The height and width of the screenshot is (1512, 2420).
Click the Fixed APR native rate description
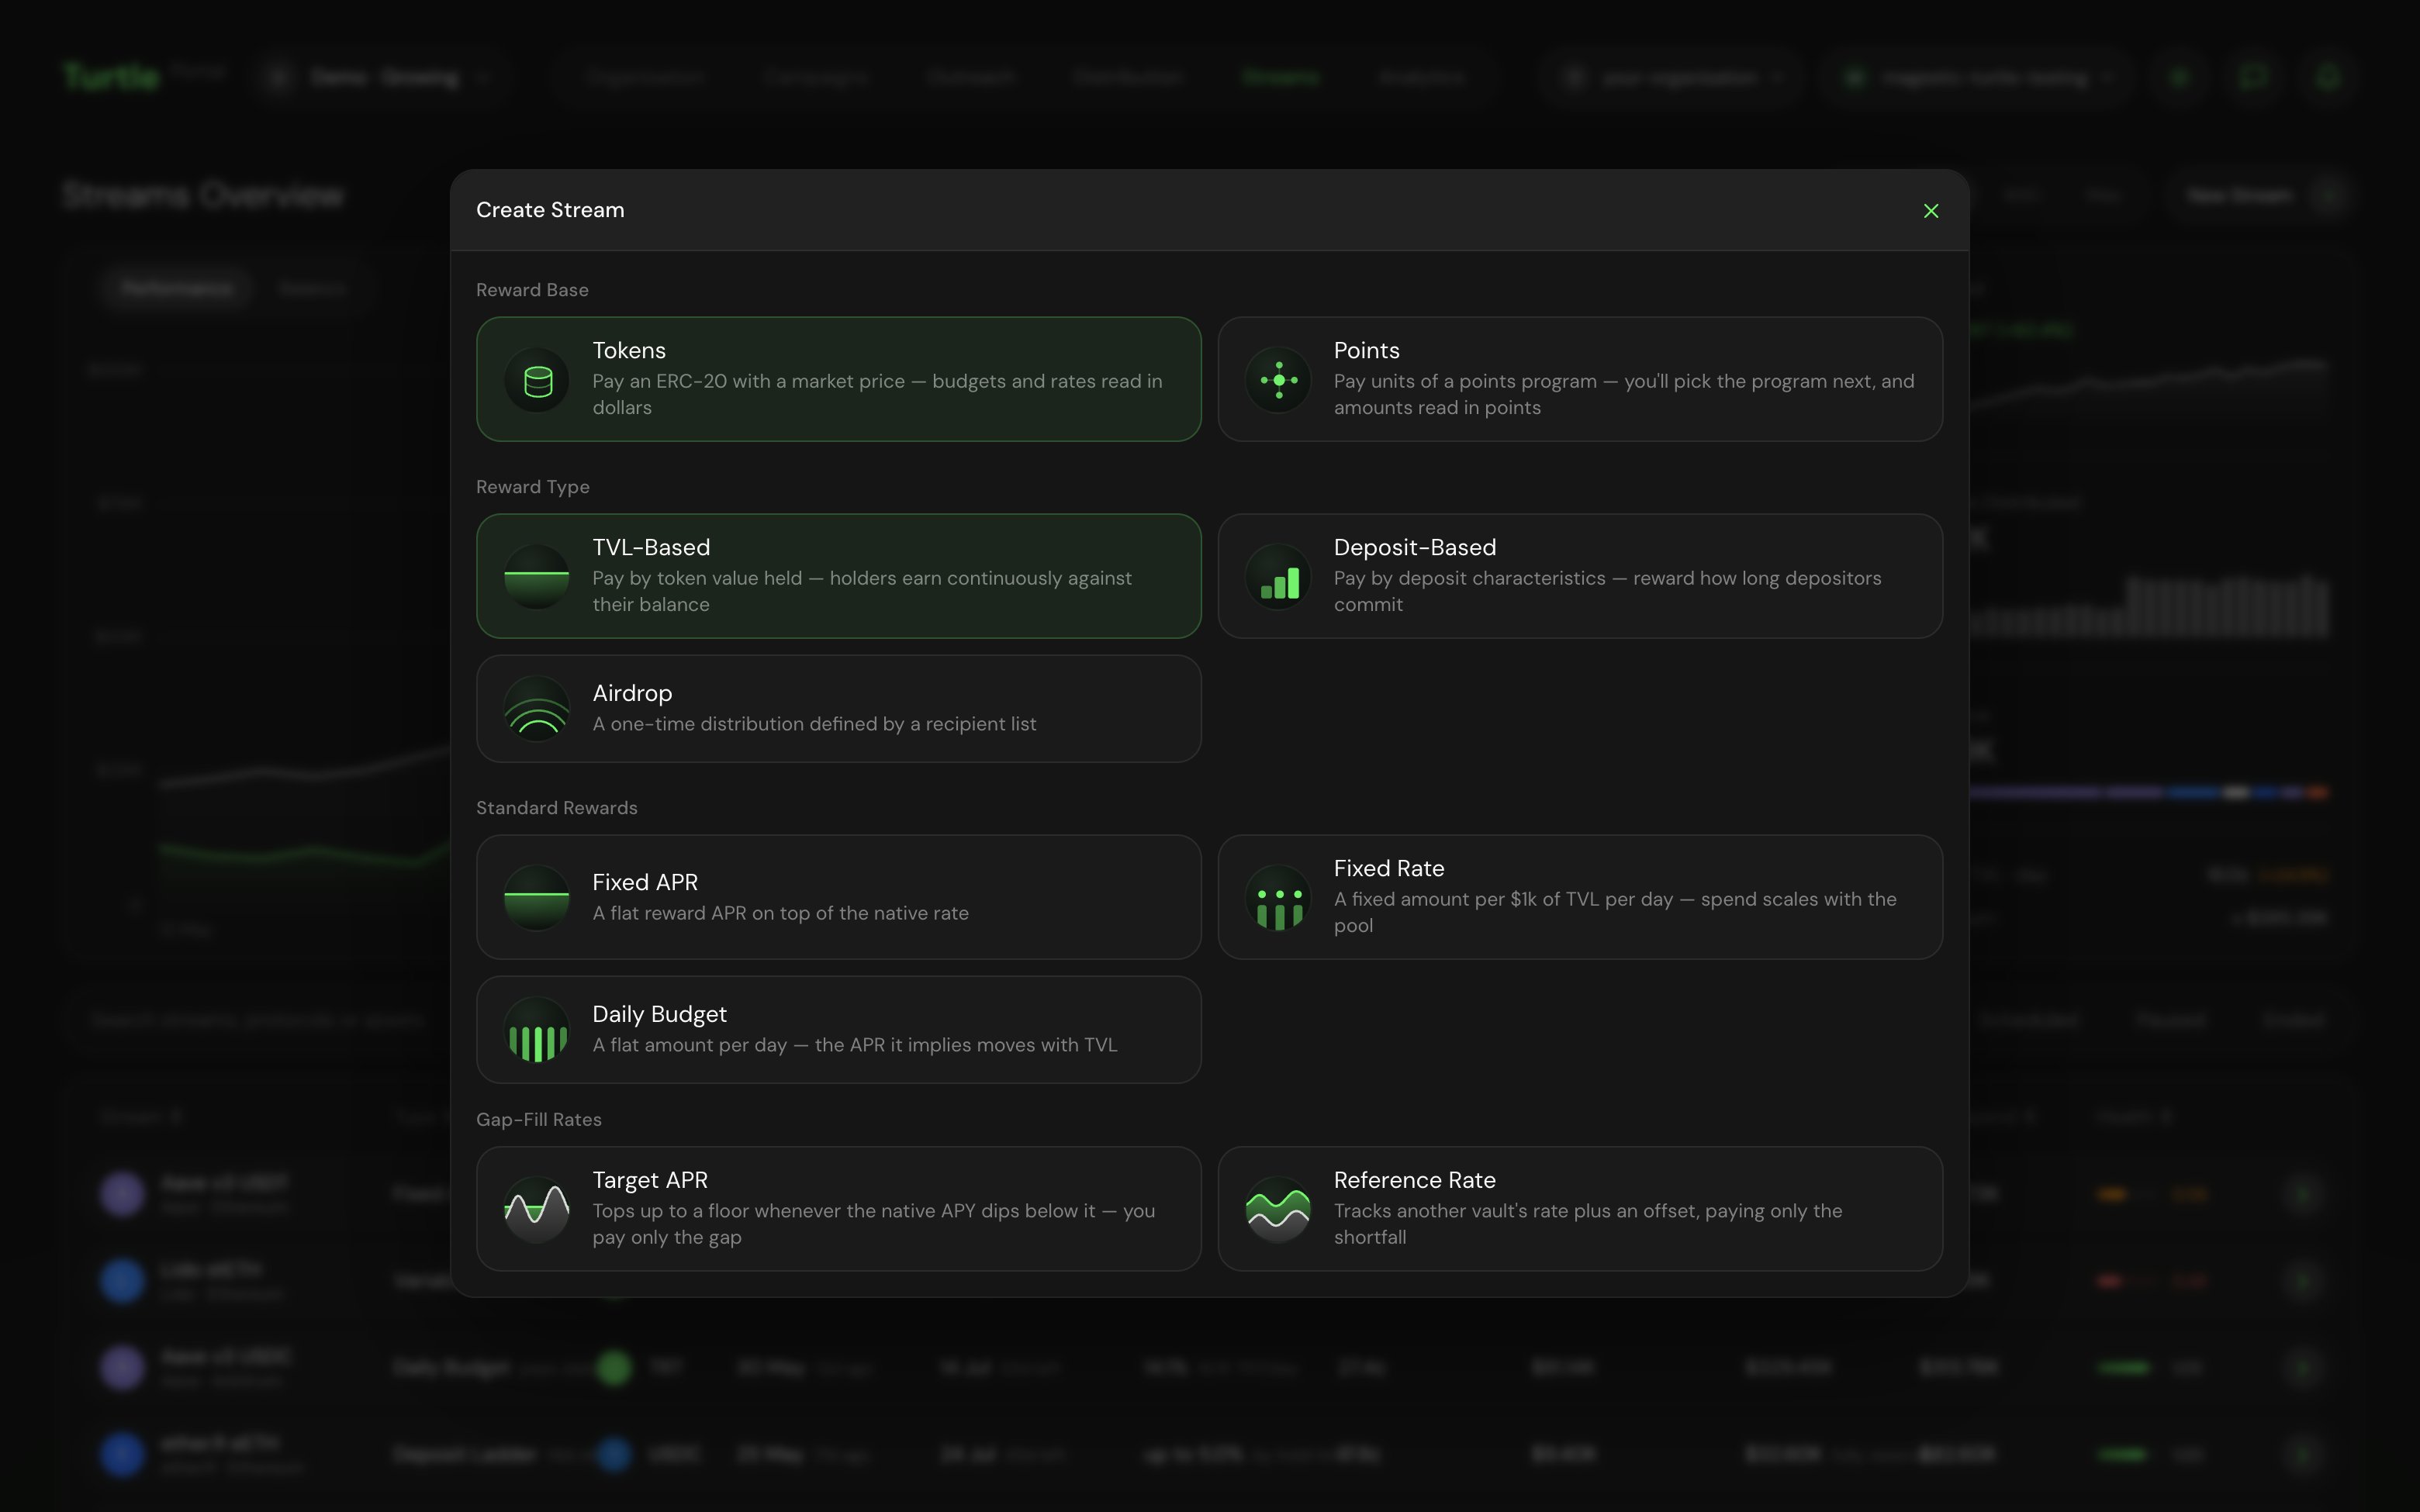[780, 913]
